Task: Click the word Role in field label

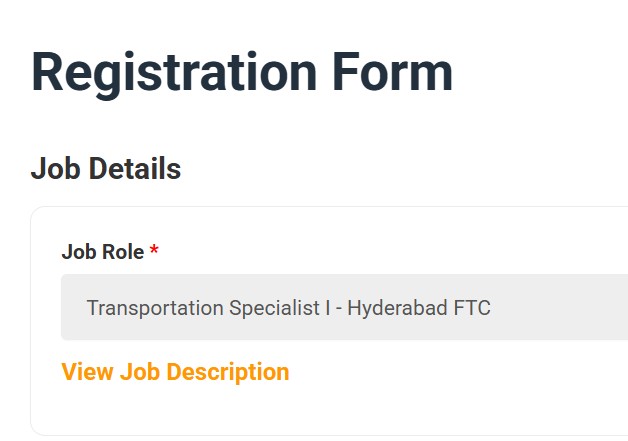Action: coord(122,252)
